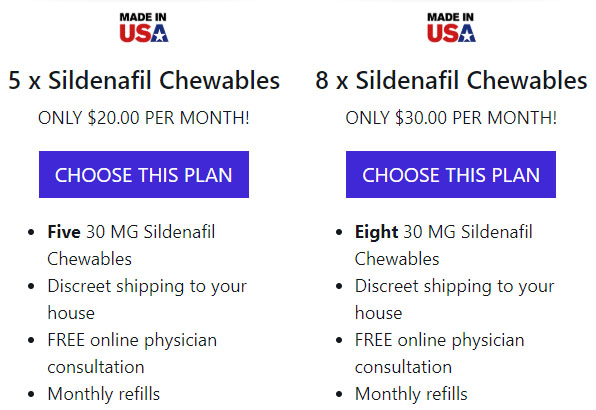Viewport: 596px width, 410px height.
Task: Click Eight 30 MG Sildenafil Chewables text
Action: 444,245
